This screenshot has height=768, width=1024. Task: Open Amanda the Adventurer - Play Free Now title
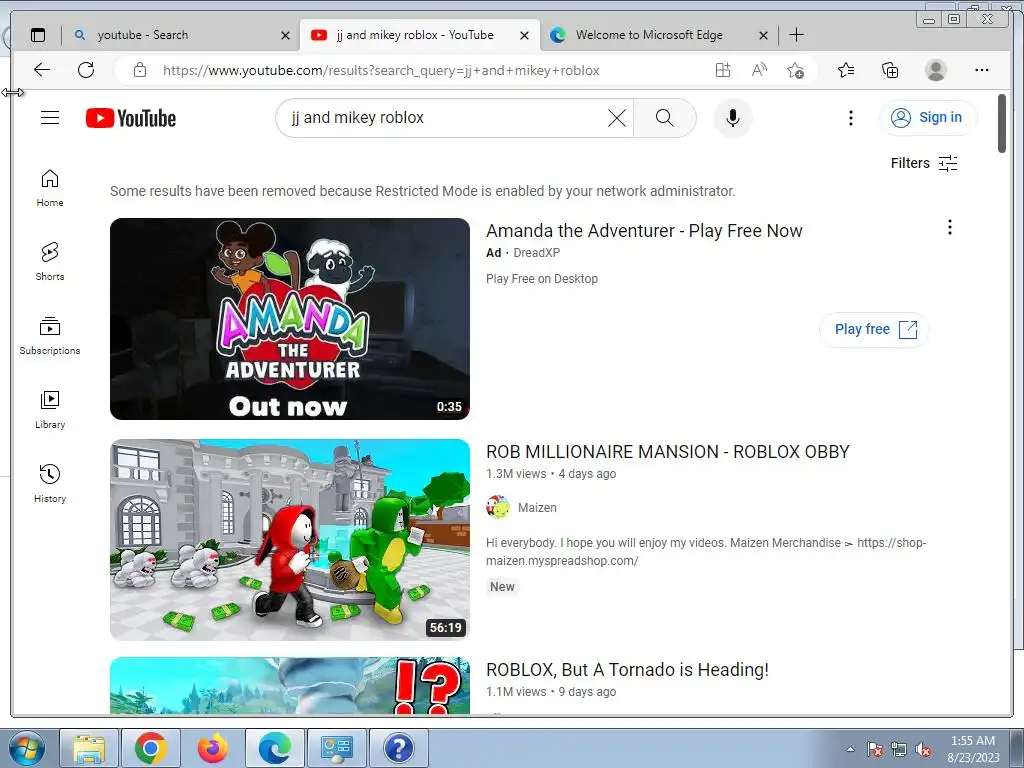click(x=644, y=231)
